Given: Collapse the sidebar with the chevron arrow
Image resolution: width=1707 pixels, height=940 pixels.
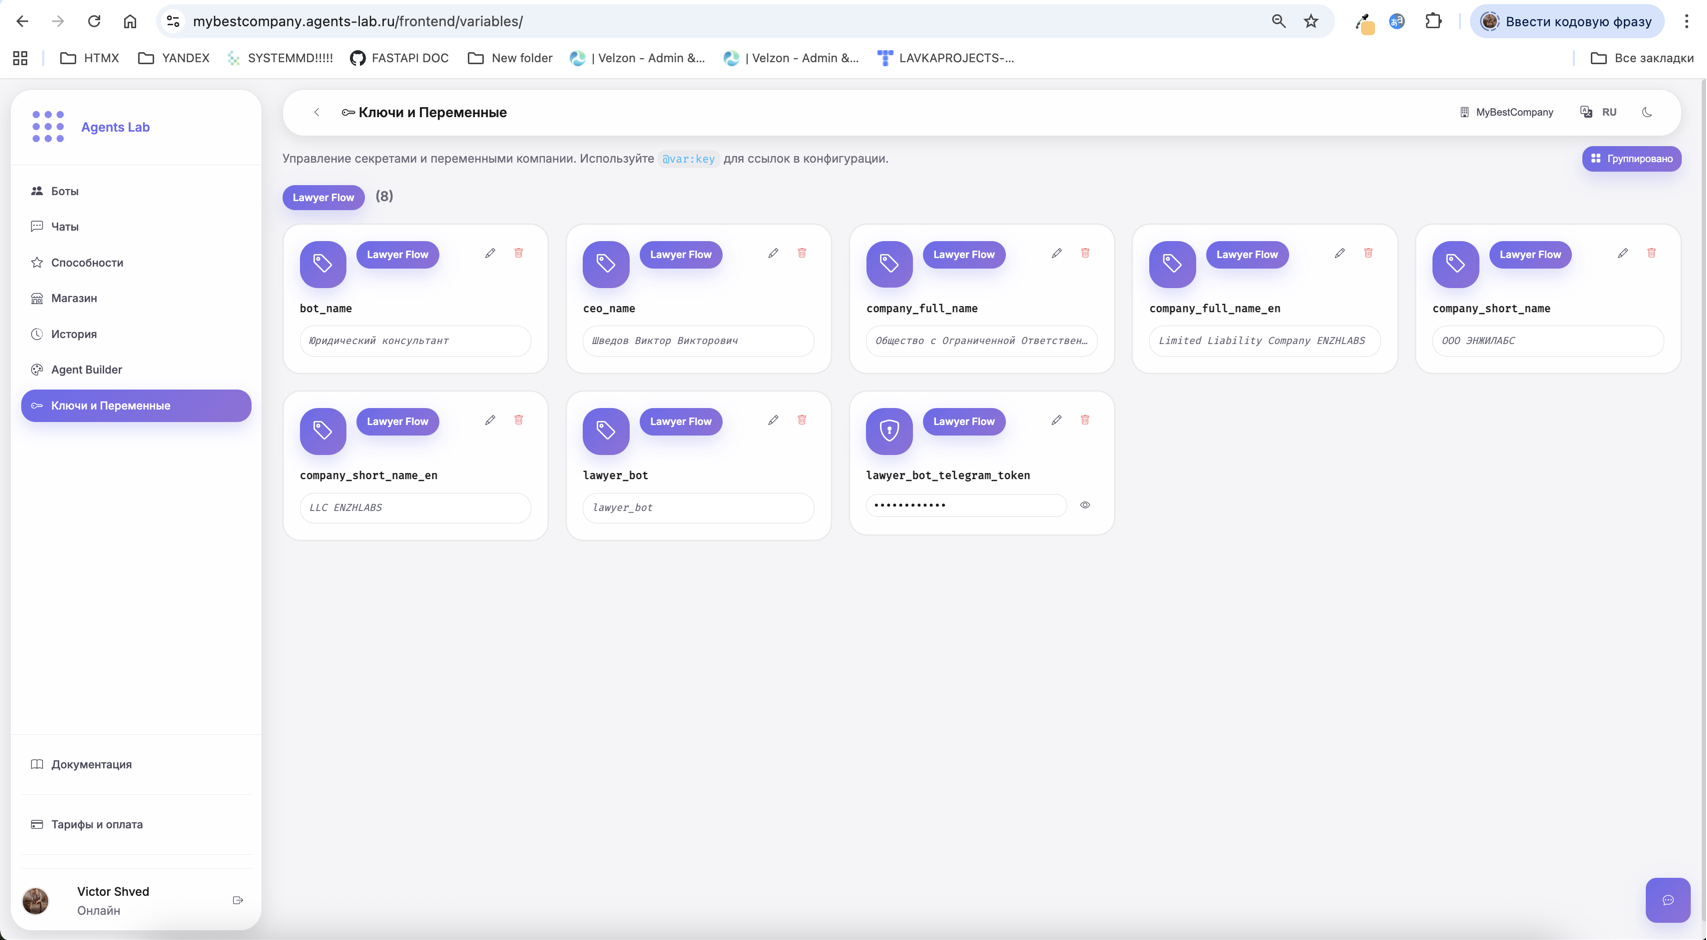Looking at the screenshot, I should coord(317,113).
